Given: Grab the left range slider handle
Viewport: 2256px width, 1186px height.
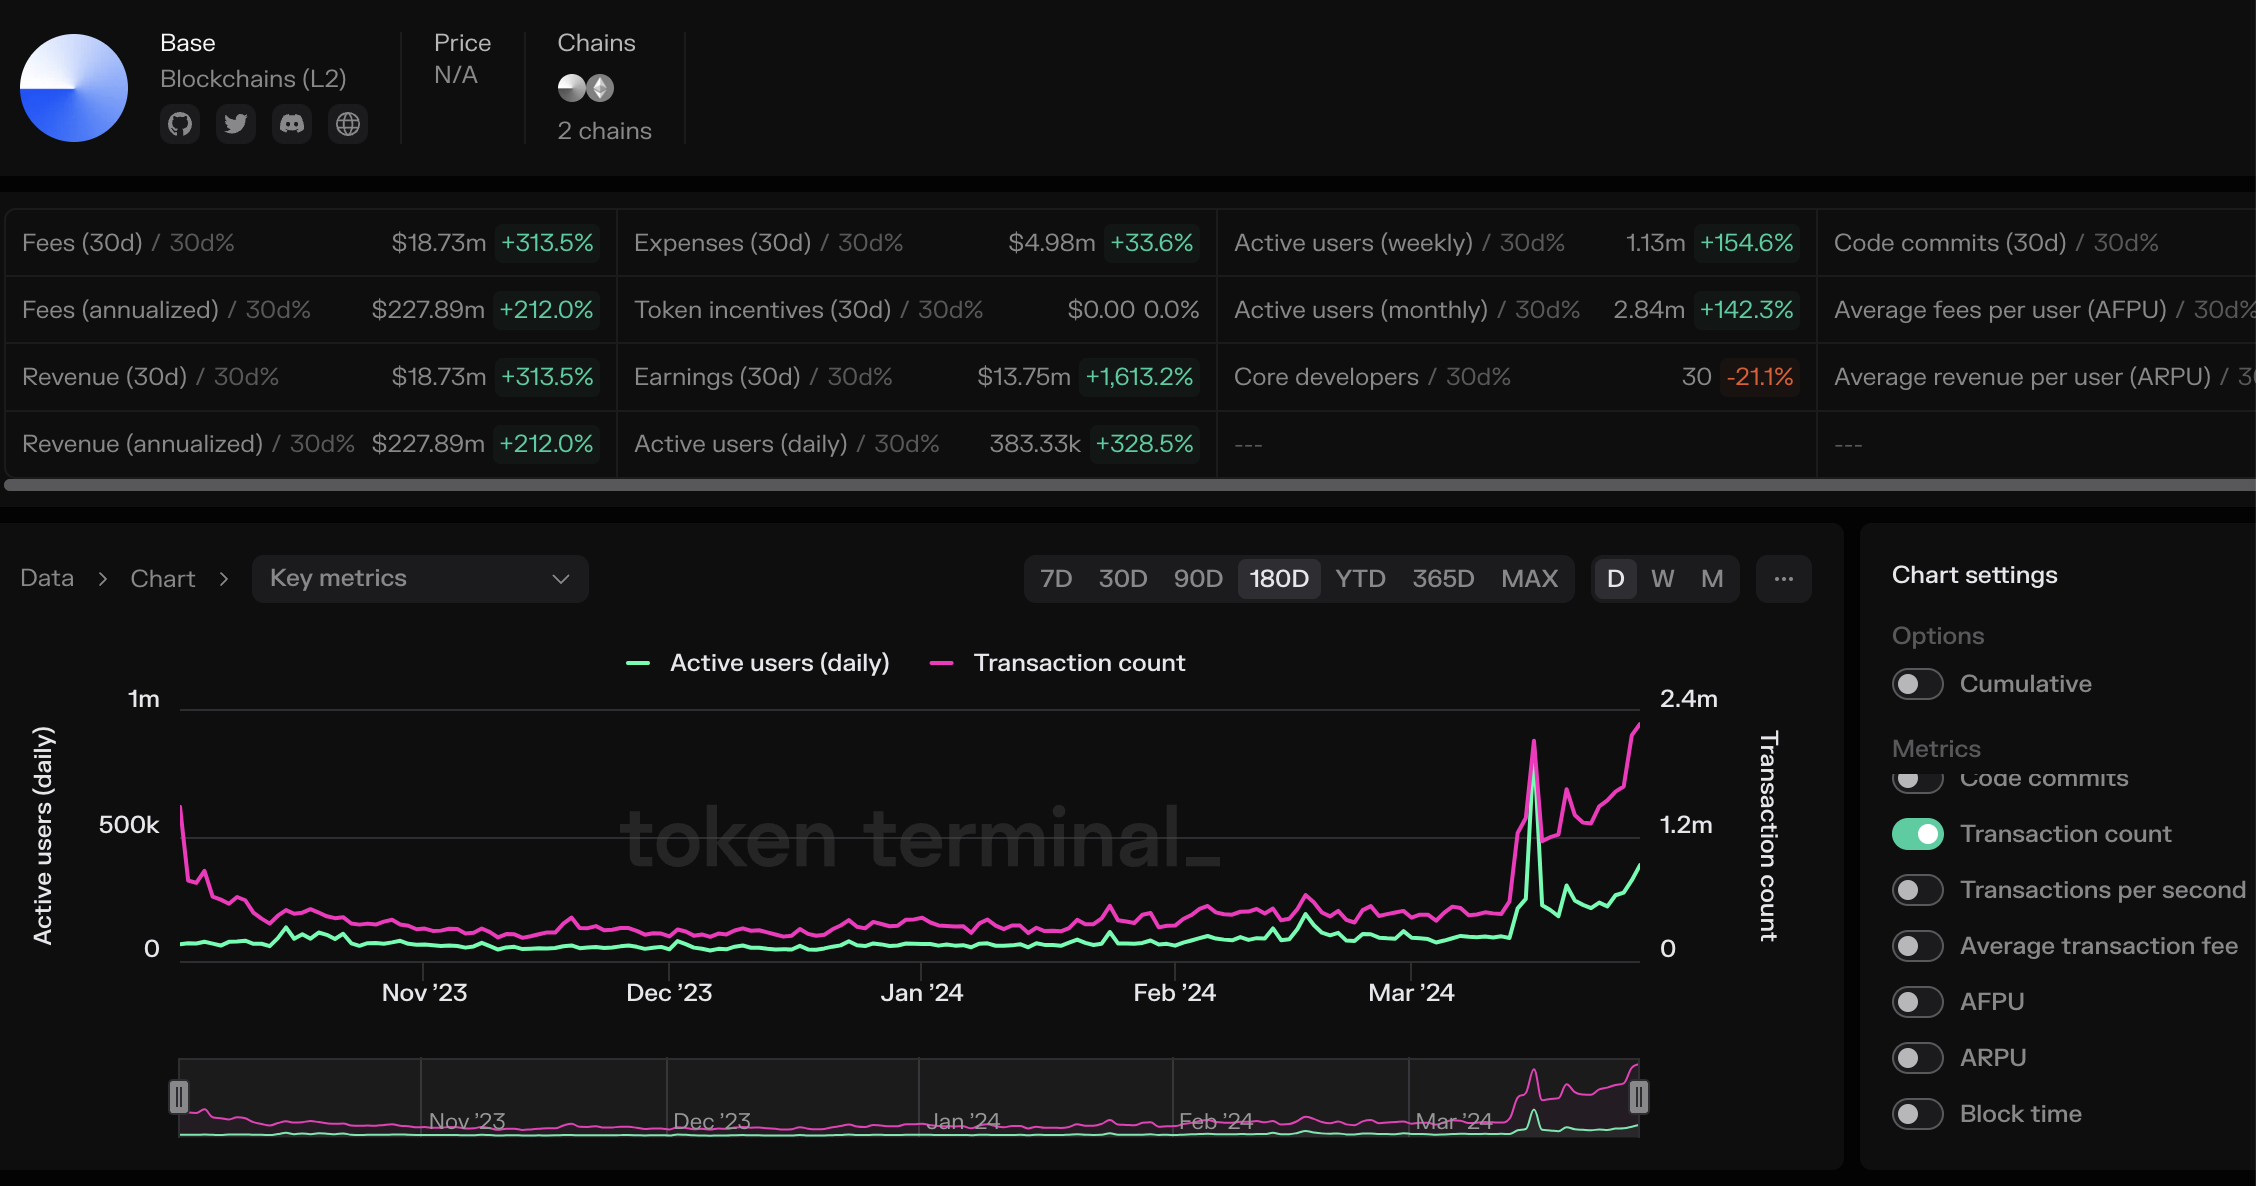Looking at the screenshot, I should point(179,1097).
